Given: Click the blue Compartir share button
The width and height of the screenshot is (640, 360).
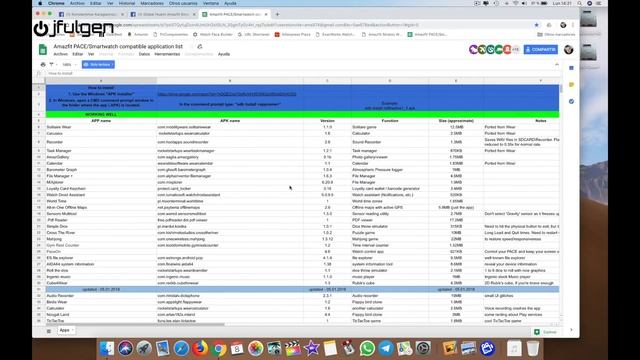Looking at the screenshot, I should [x=540, y=49].
